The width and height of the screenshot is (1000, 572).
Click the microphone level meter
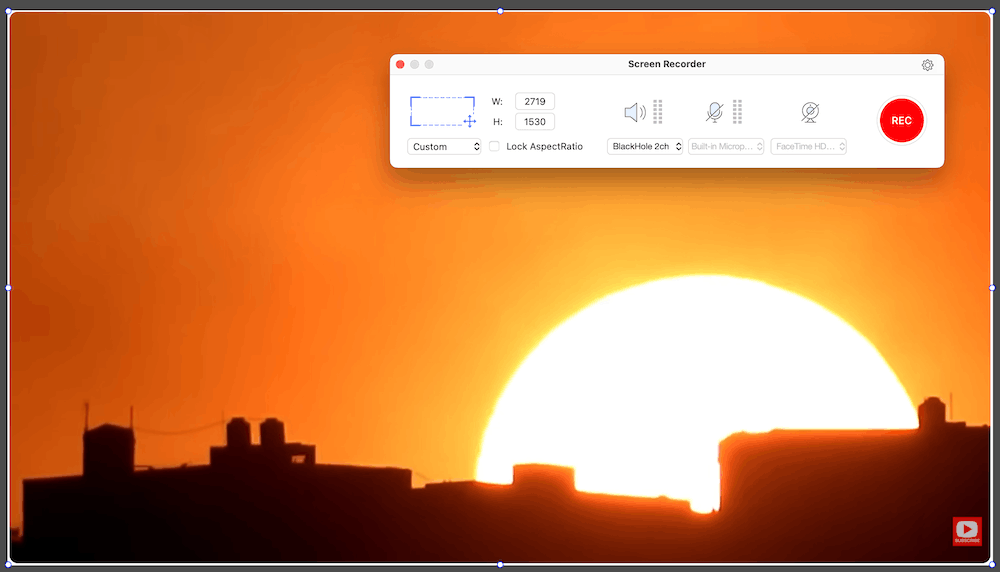737,112
